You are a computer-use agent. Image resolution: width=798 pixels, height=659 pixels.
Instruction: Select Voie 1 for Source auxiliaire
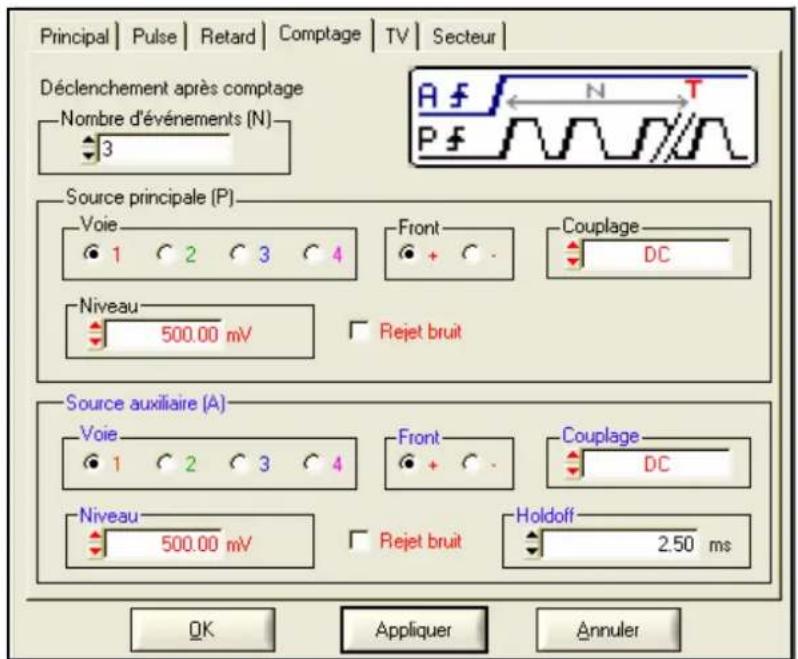[92, 463]
